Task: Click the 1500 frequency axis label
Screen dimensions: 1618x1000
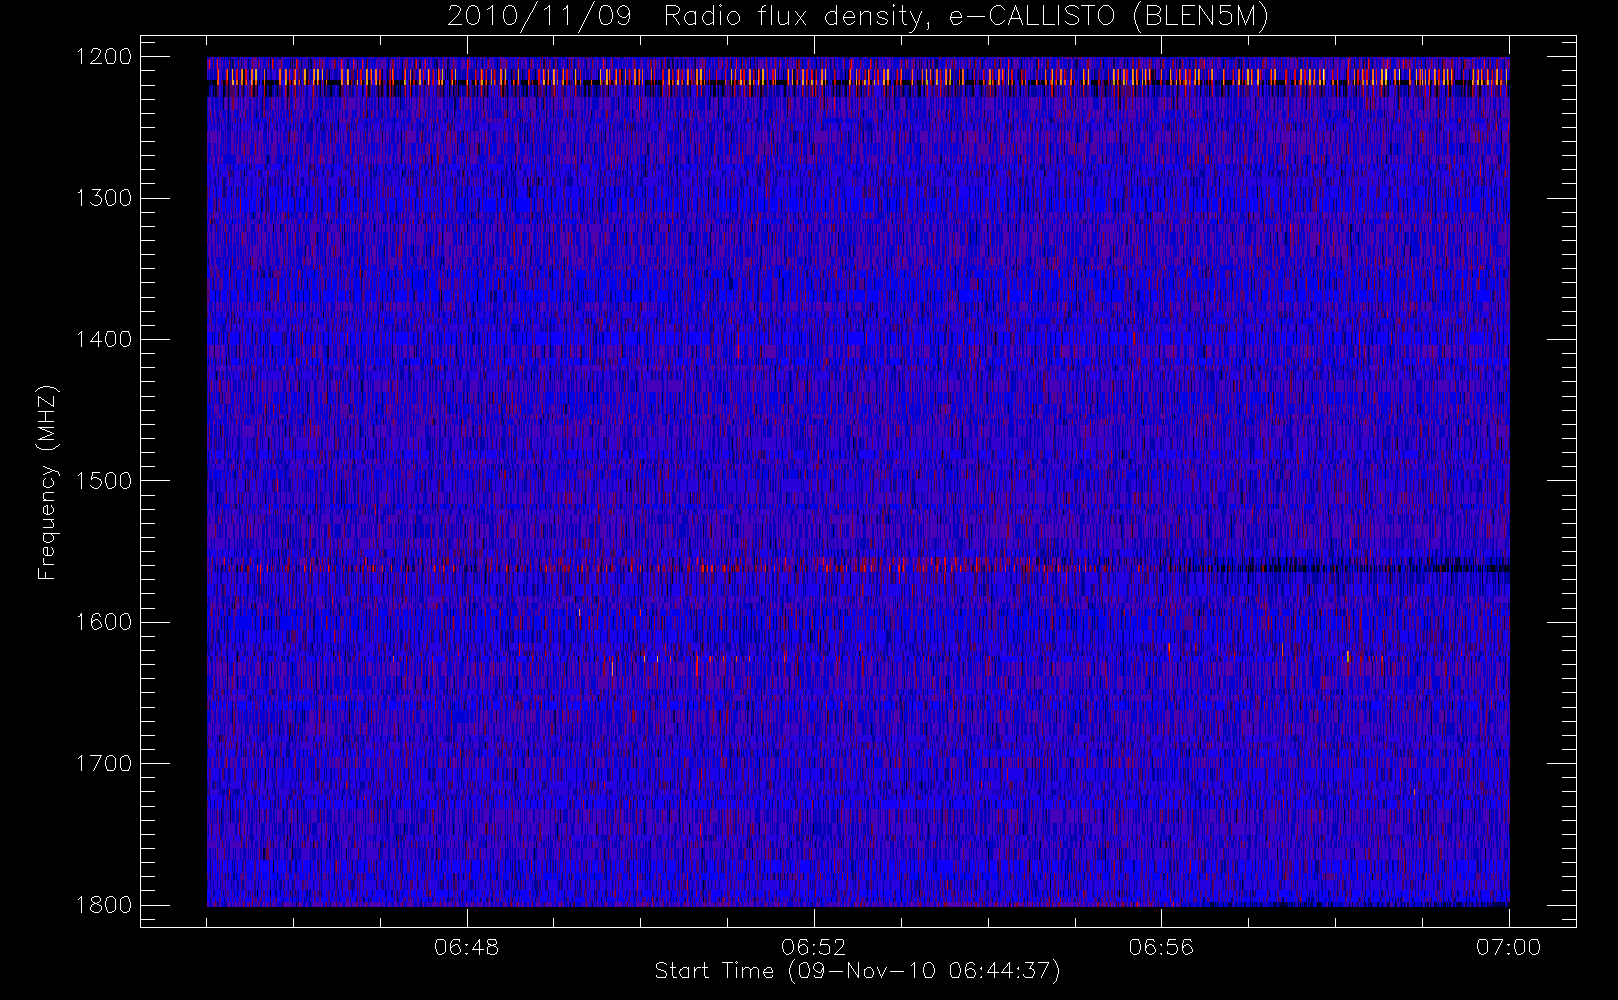Action: point(104,480)
